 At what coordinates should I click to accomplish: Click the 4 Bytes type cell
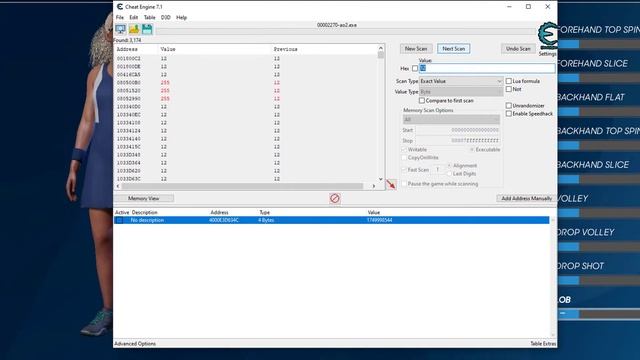point(266,220)
